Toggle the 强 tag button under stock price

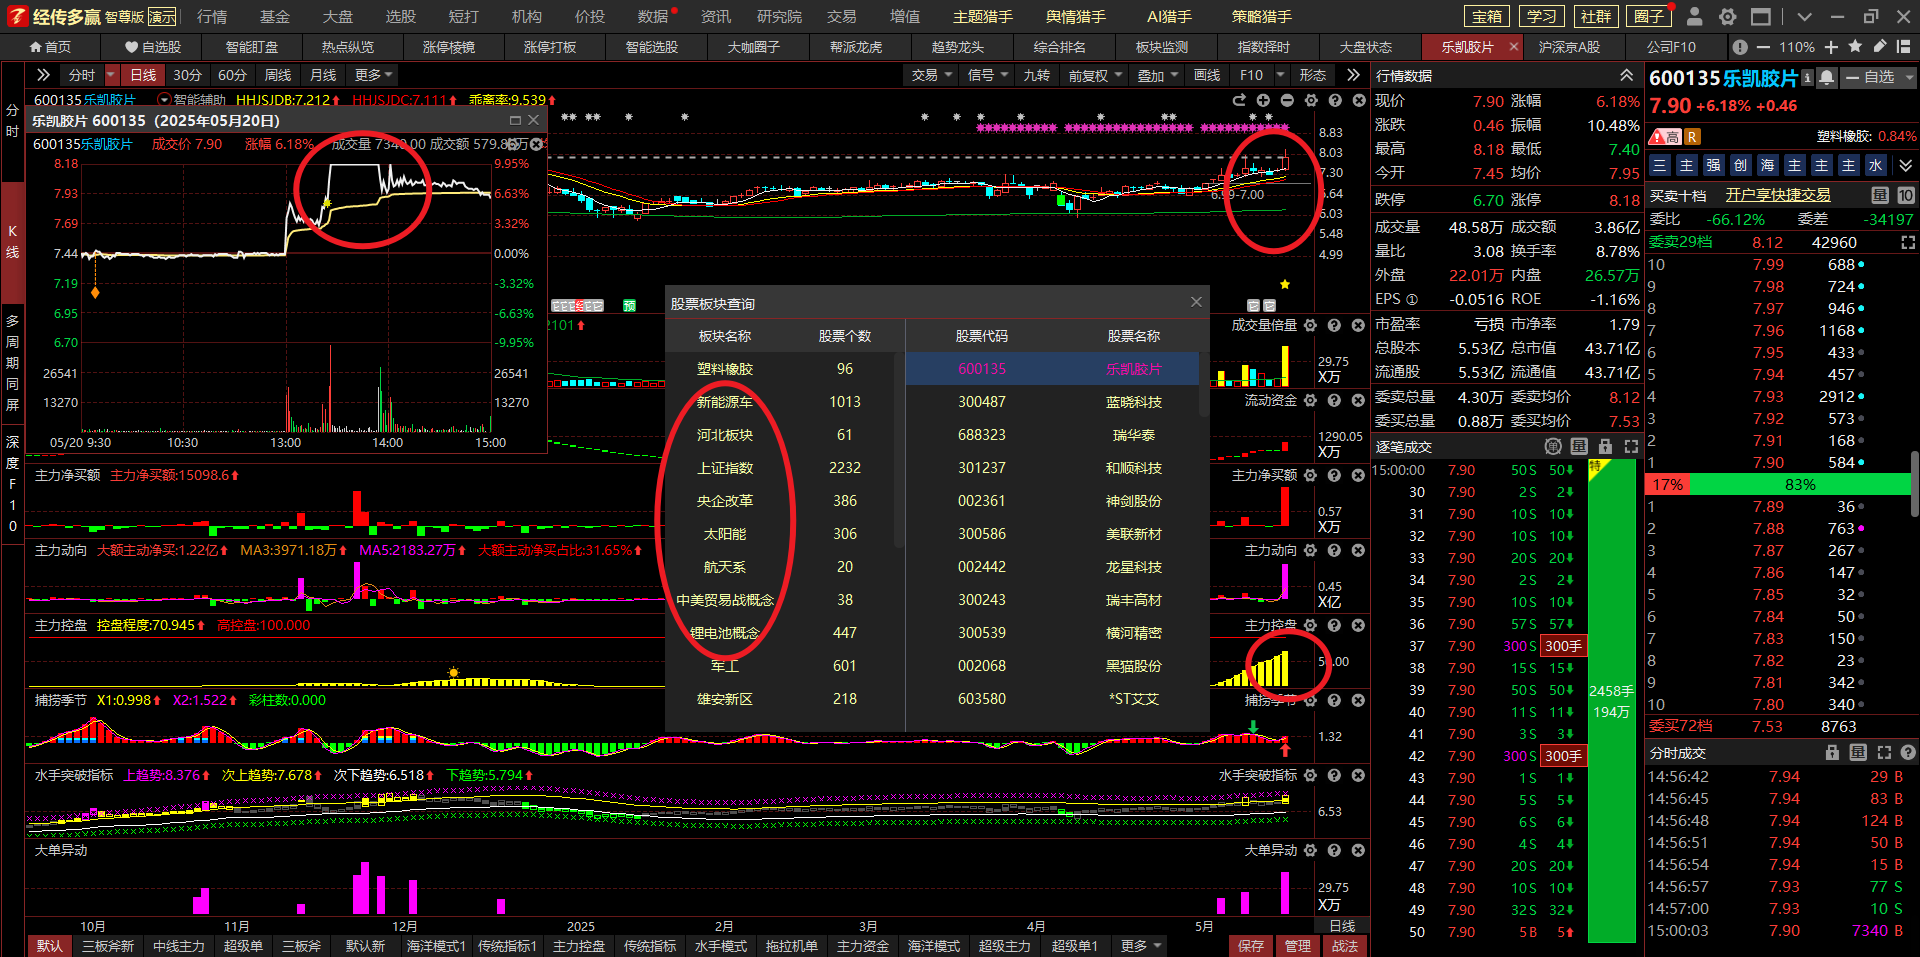coord(1713,165)
